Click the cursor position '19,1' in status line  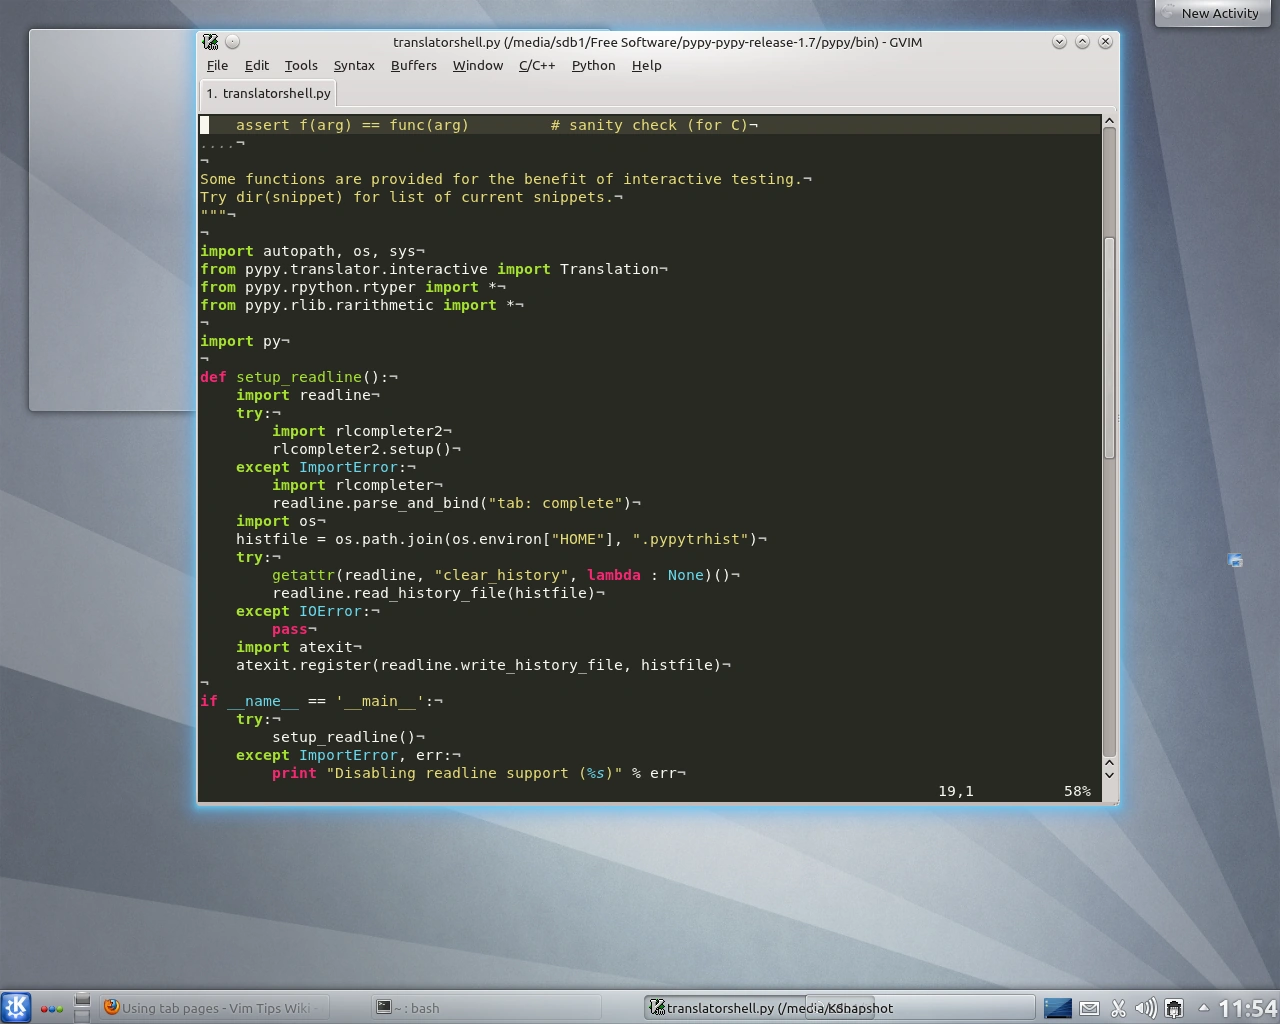point(956,791)
